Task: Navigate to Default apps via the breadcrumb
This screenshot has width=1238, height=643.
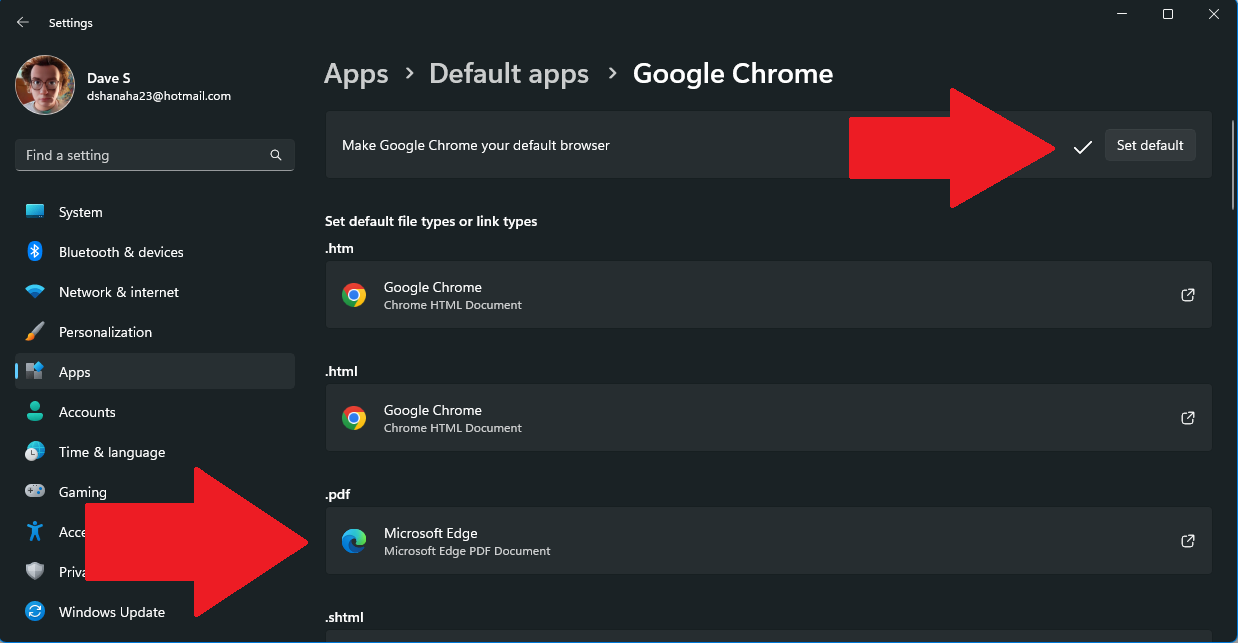Action: pos(508,73)
